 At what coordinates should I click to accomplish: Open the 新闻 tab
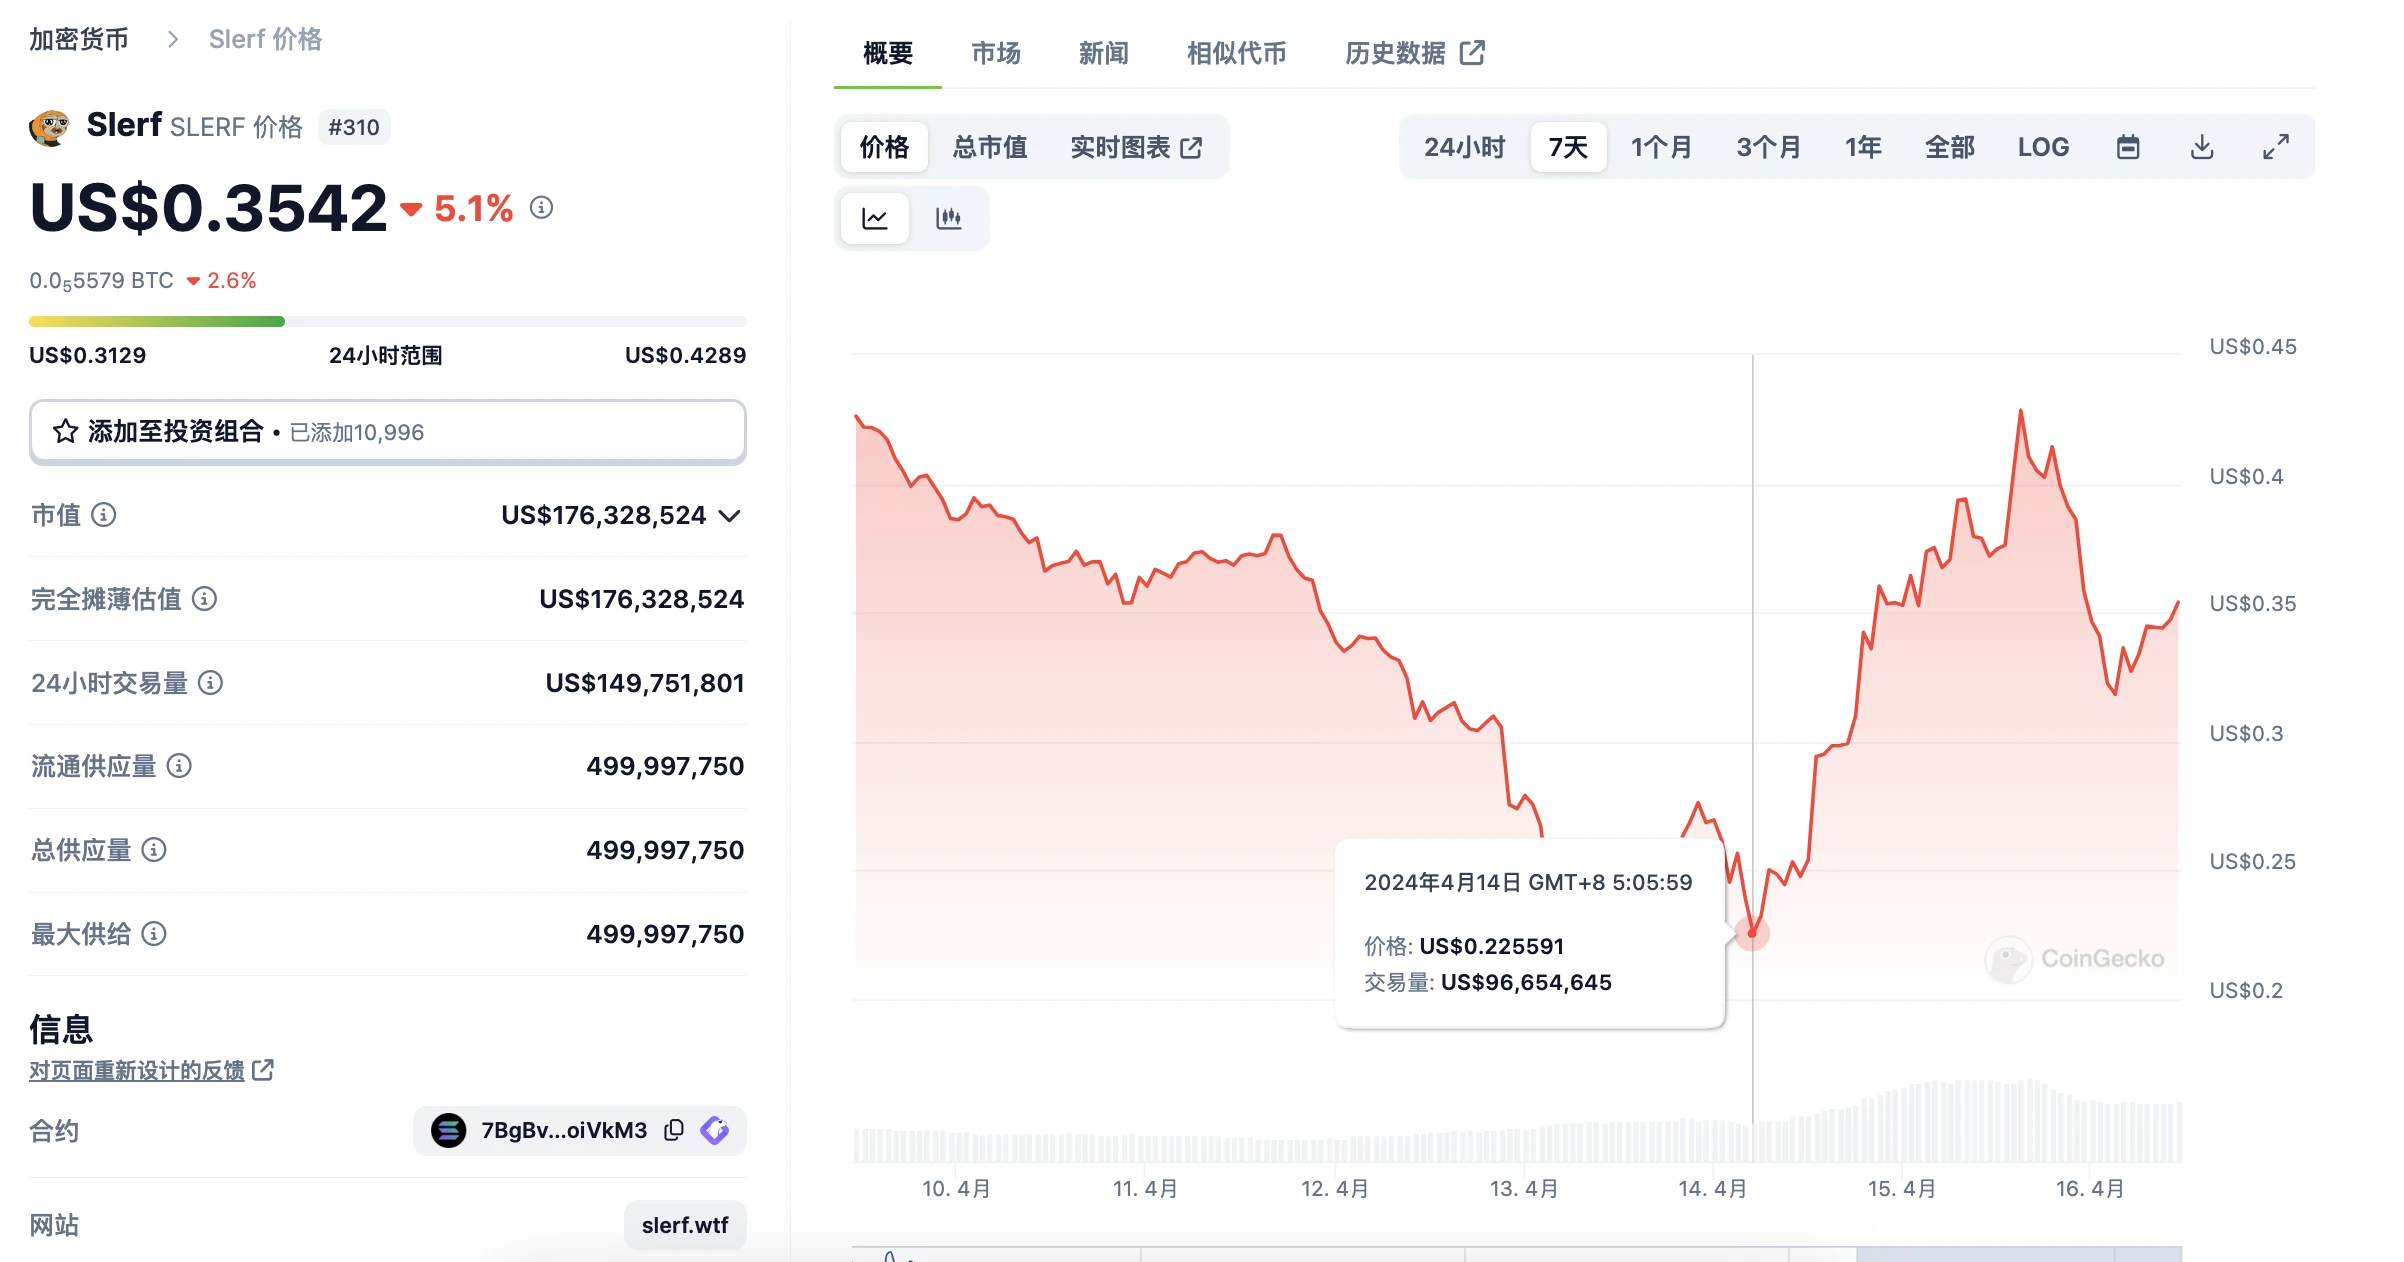pos(1103,54)
